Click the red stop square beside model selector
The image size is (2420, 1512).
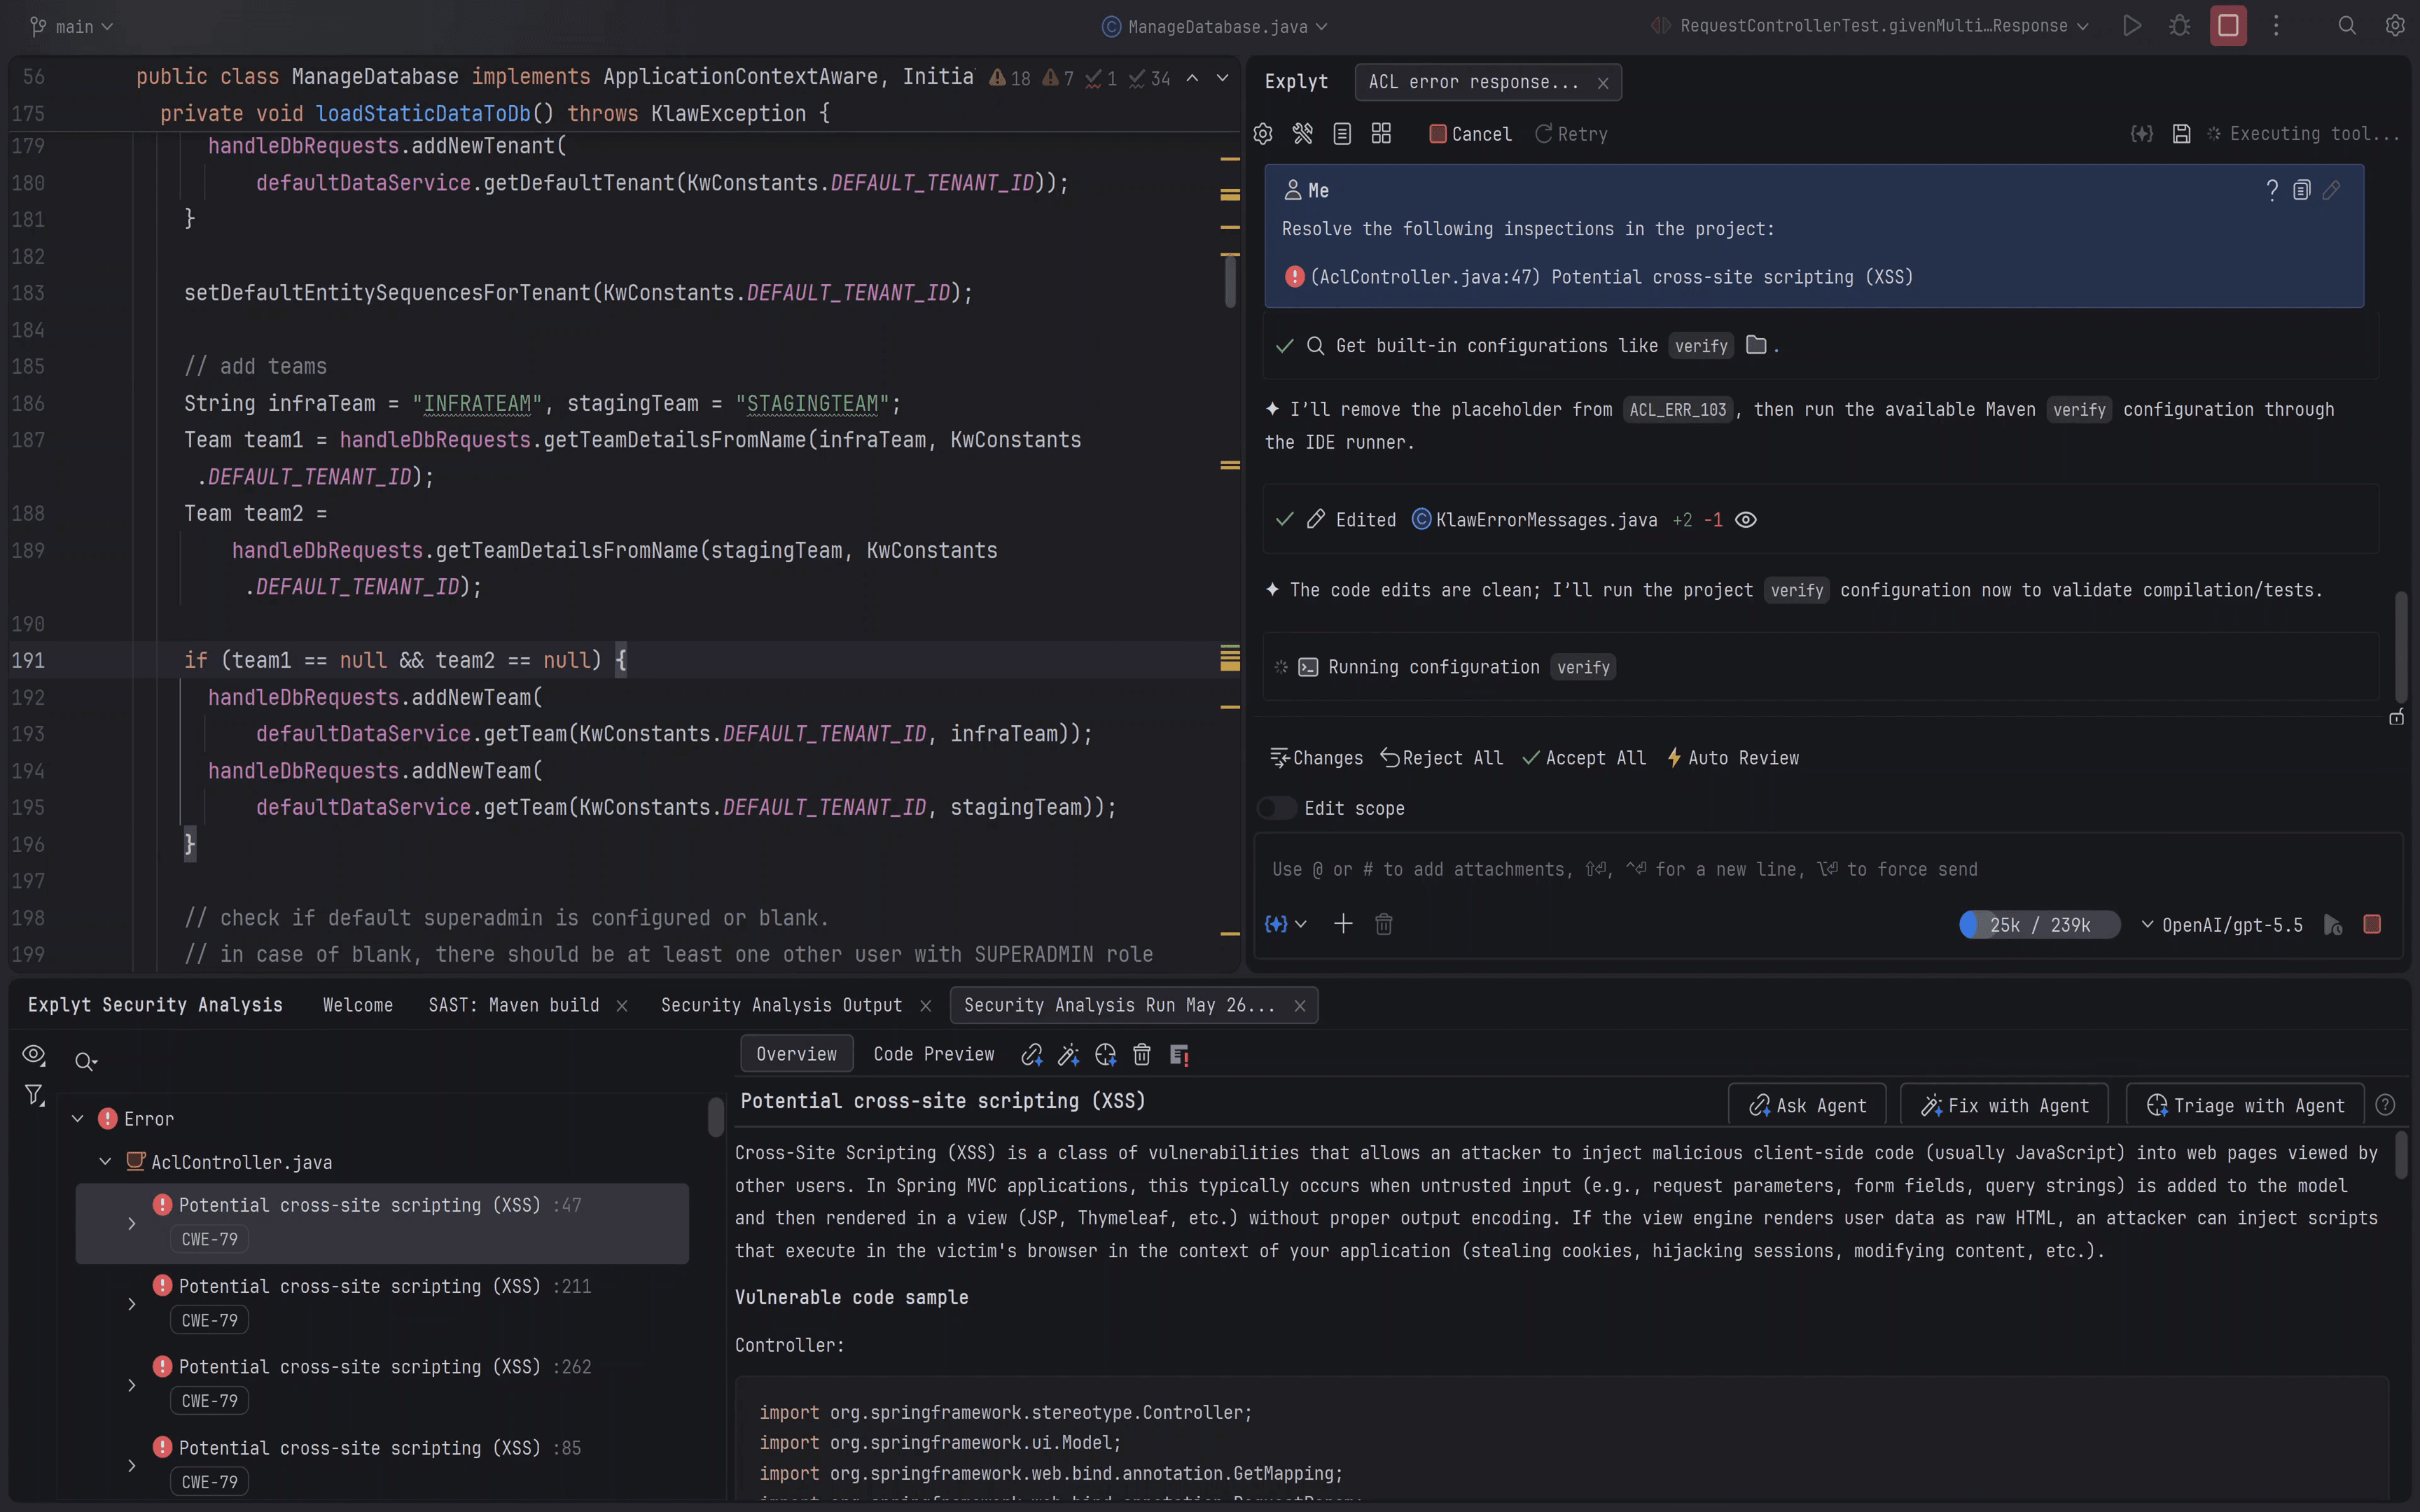(x=2372, y=924)
